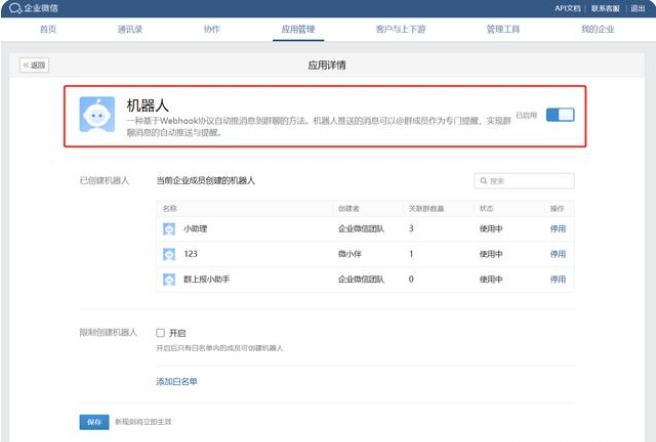Click the 小助理 robot icon
Screen dimensions: 656x442
coord(169,229)
